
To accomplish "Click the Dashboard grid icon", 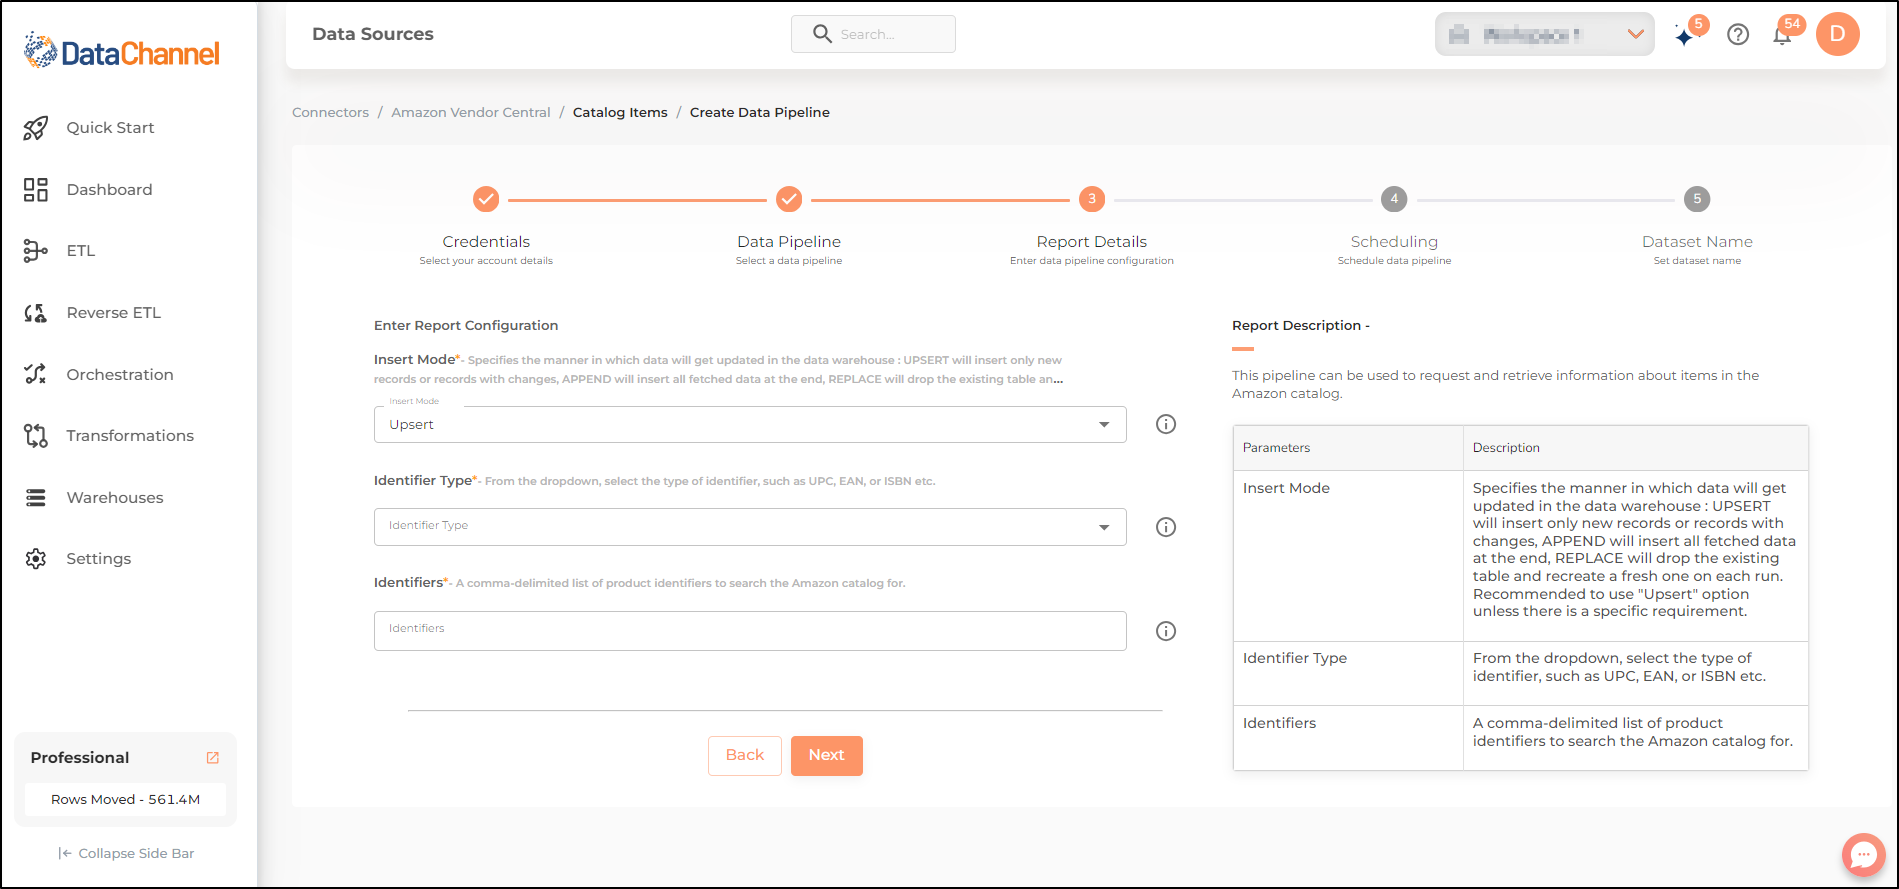I will click(36, 190).
